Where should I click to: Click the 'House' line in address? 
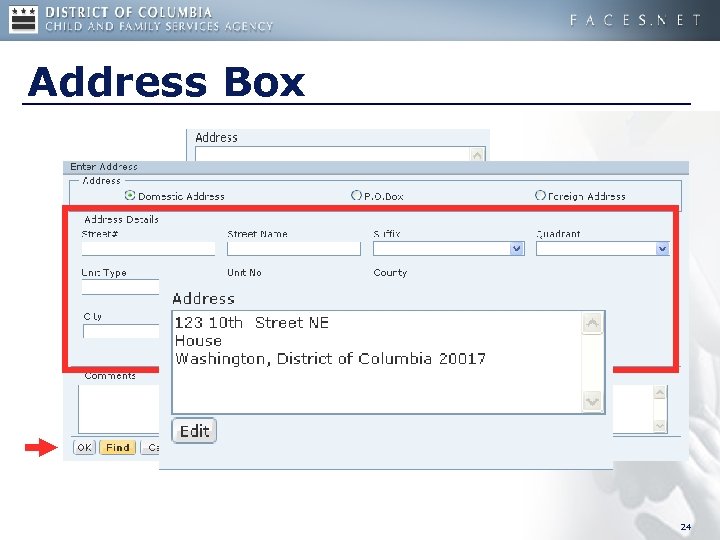[x=198, y=341]
